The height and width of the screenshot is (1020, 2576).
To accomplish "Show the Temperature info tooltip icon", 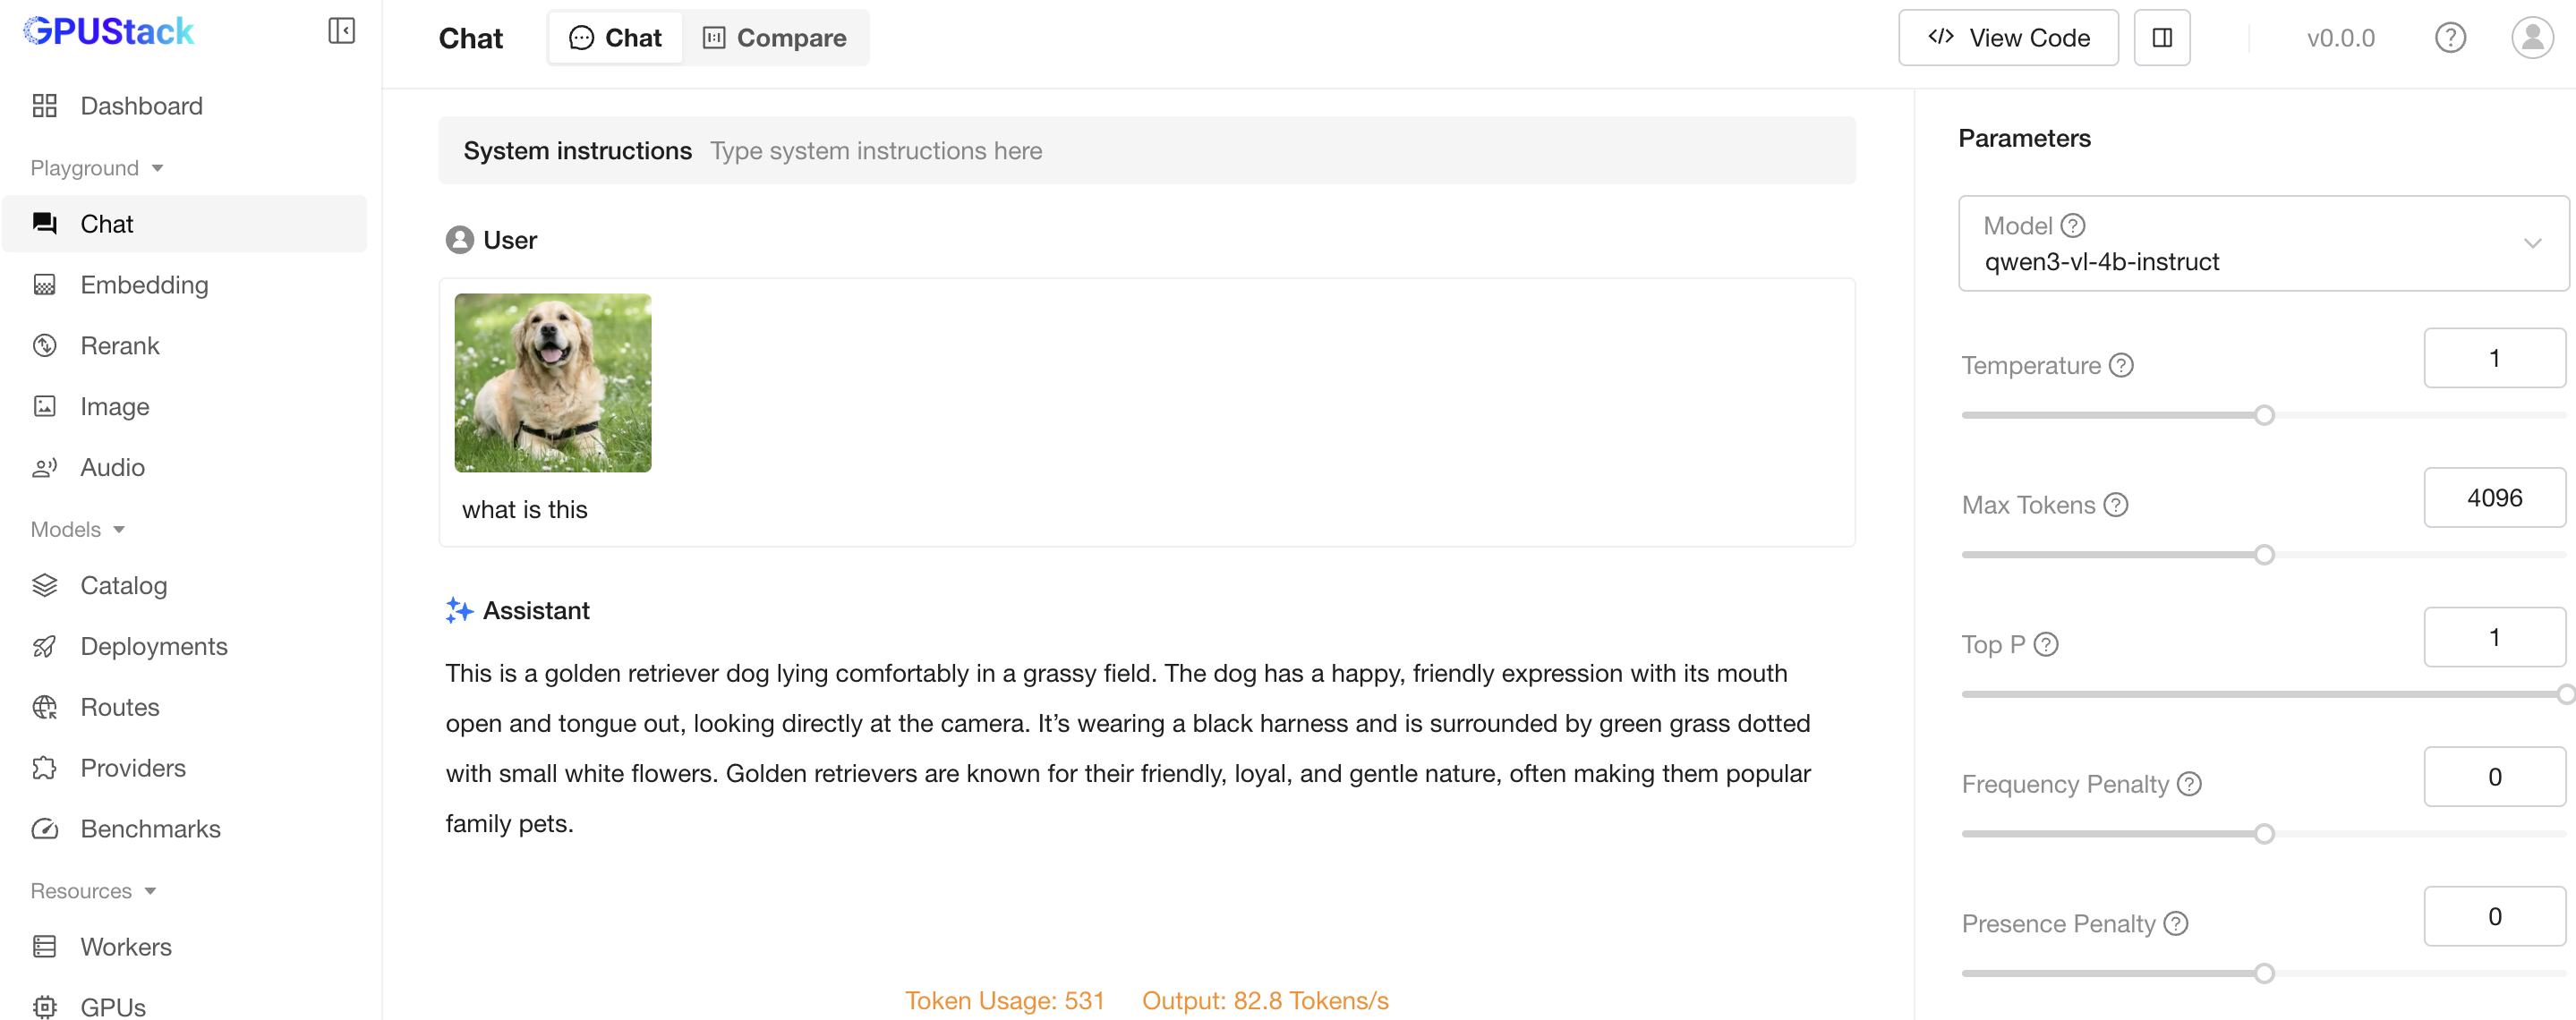I will click(2121, 365).
